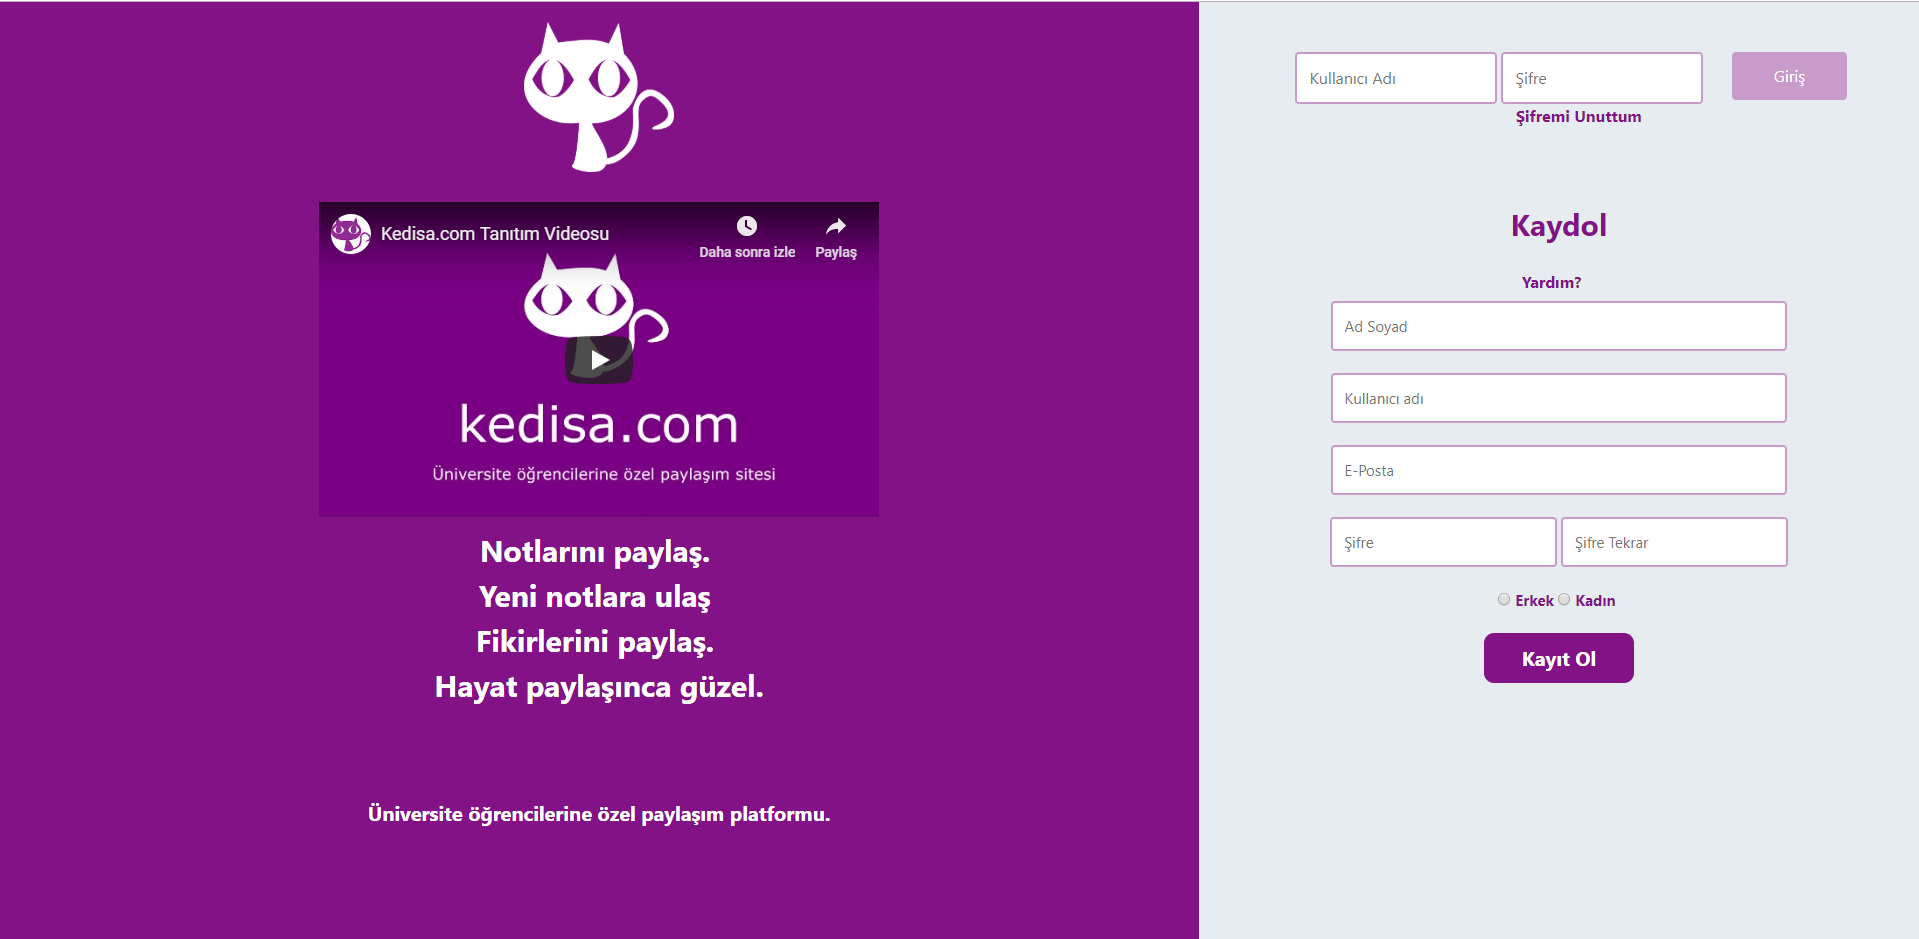
Task: Focus the E-Posta input field
Action: pyautogui.click(x=1558, y=470)
